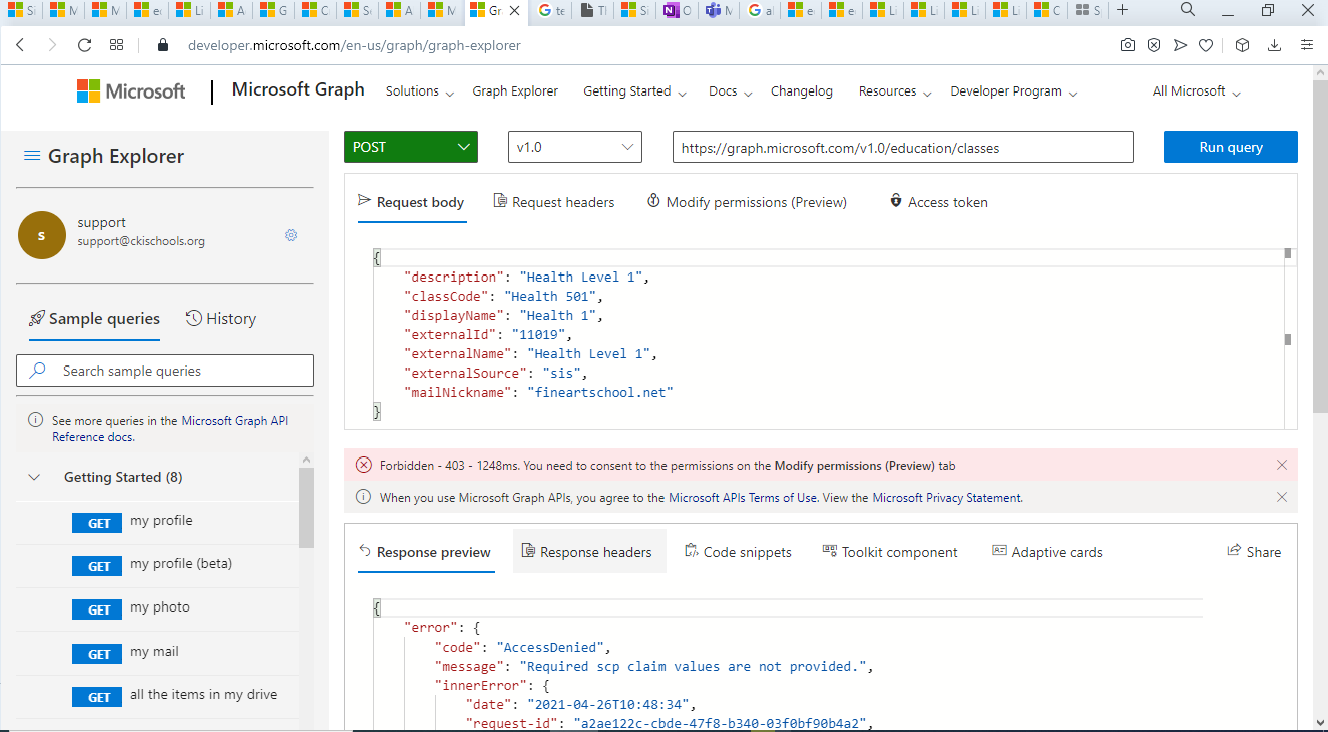Select the Response preview tab
This screenshot has height=732, width=1328.
[x=425, y=552]
